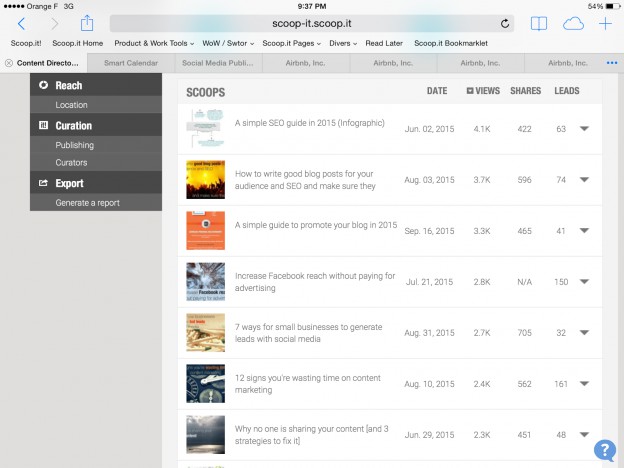Open 7 ways small businesses thumbnail
624x468 pixels.
(x=205, y=332)
